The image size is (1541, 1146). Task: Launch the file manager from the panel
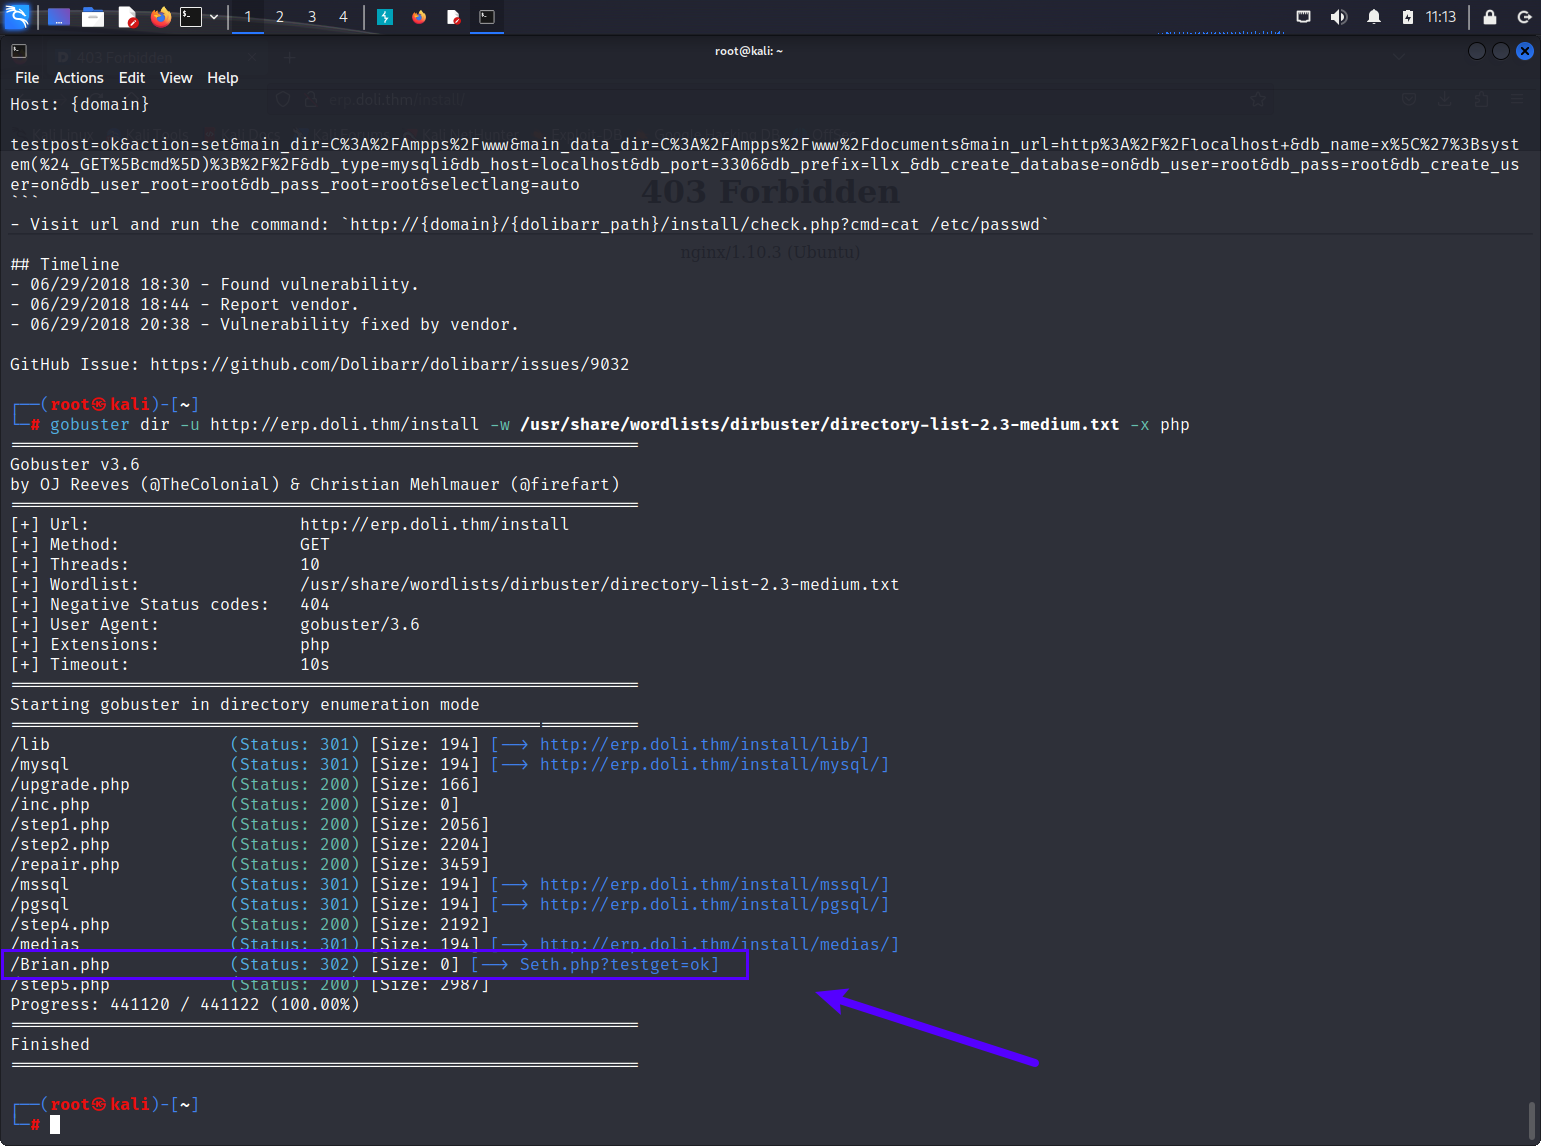click(93, 17)
